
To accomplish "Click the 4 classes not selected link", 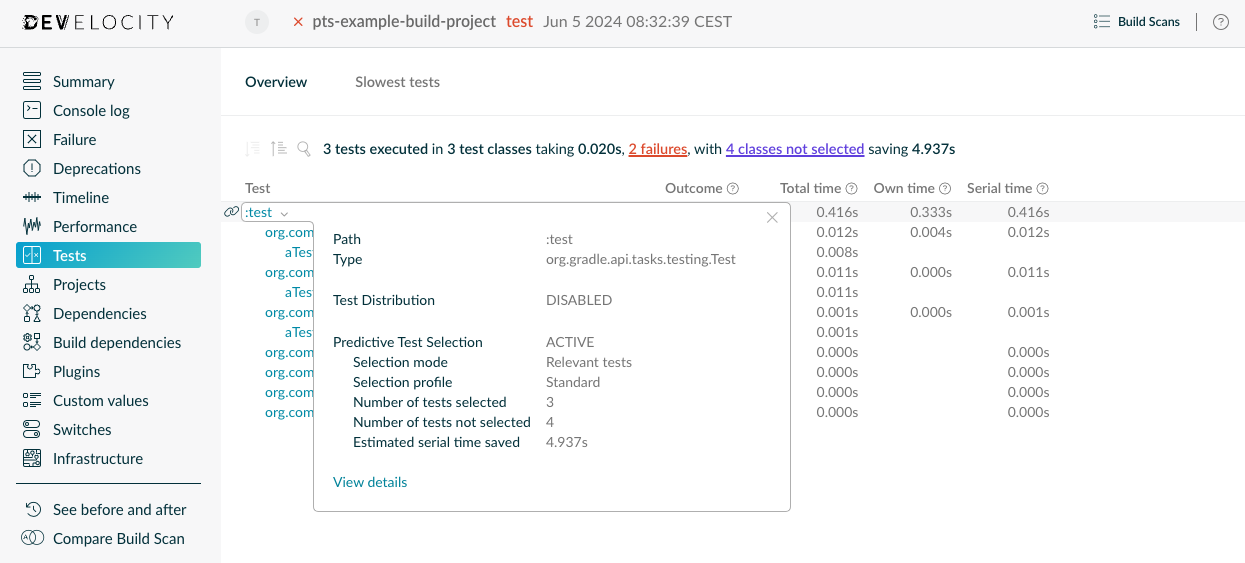I will tap(794, 149).
